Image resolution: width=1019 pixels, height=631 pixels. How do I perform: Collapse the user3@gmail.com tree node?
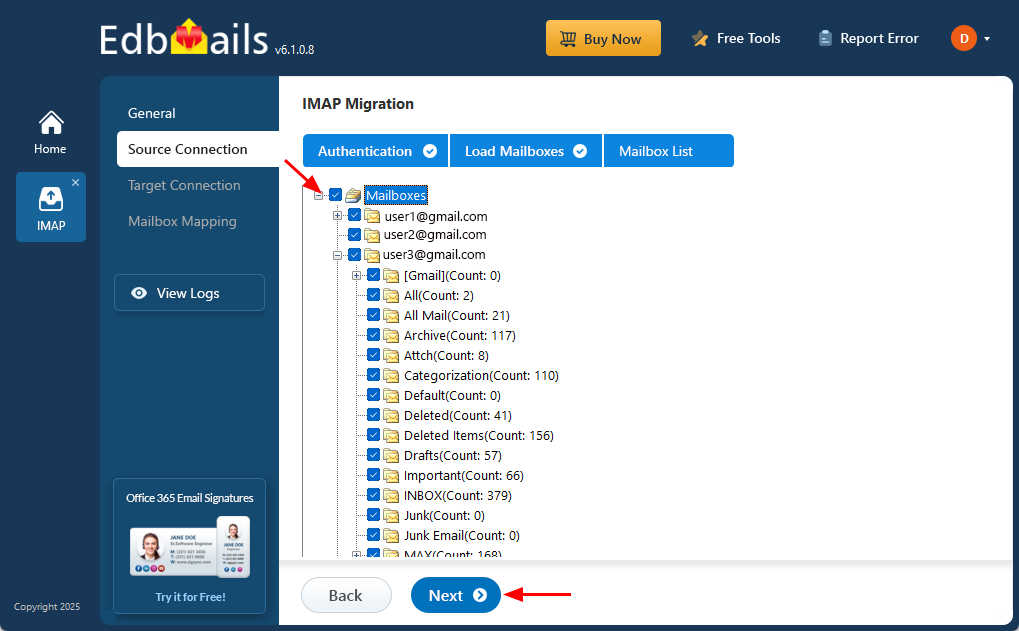337,255
